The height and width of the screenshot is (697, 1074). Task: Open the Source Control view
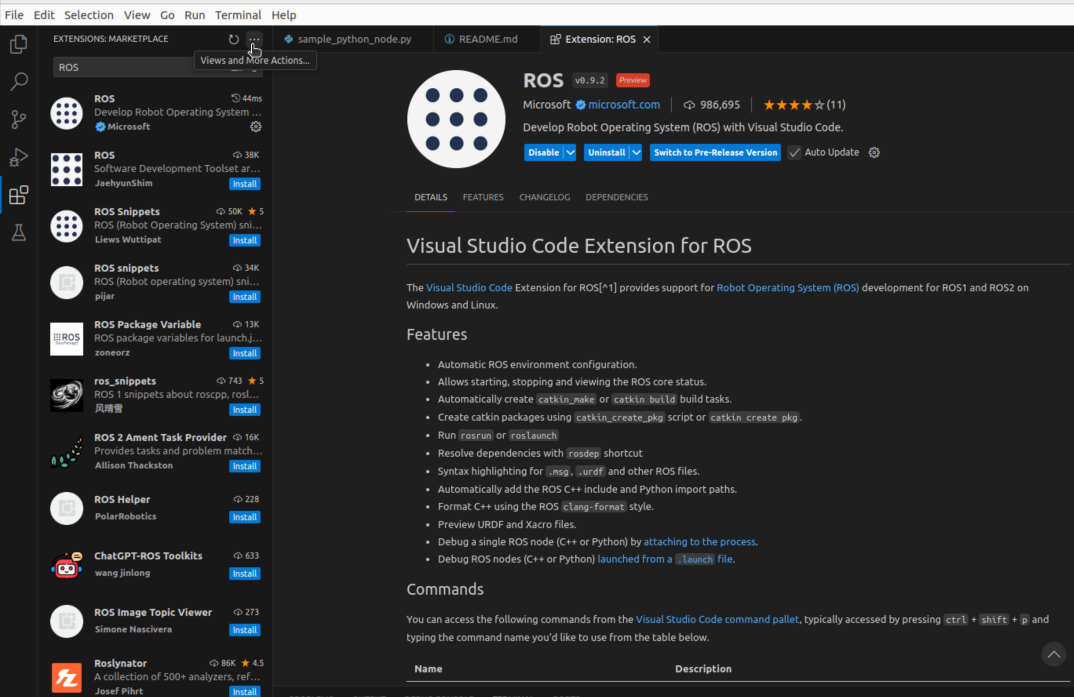coord(18,119)
